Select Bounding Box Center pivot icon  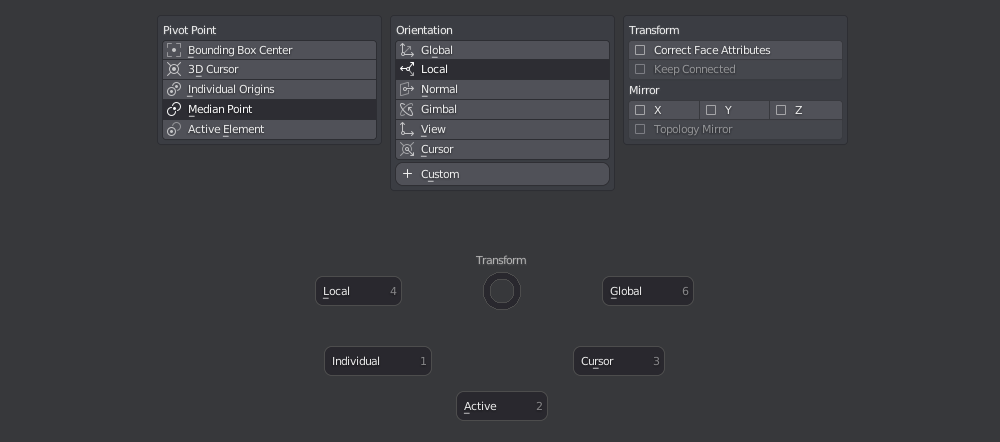click(x=173, y=50)
